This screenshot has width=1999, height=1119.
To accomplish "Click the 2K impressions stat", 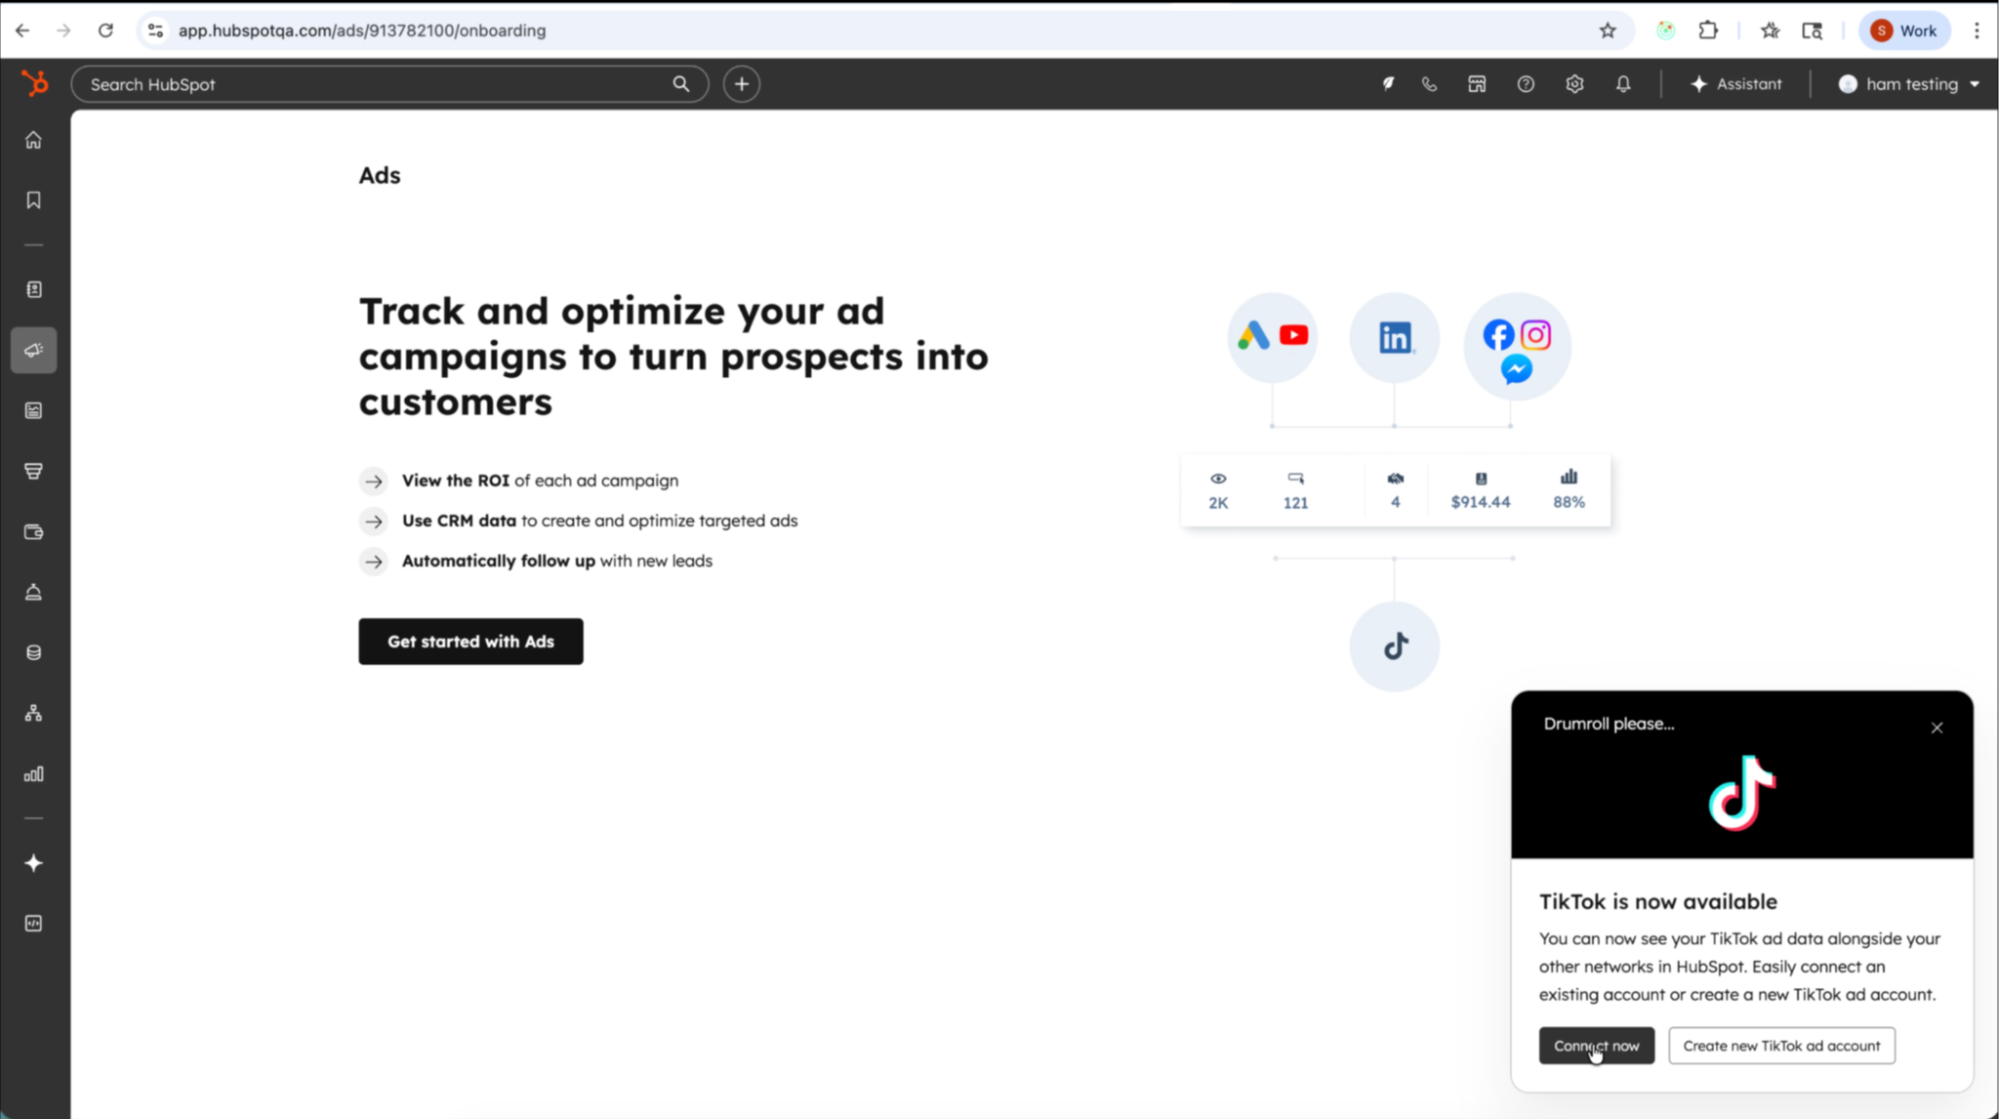I will [1218, 490].
